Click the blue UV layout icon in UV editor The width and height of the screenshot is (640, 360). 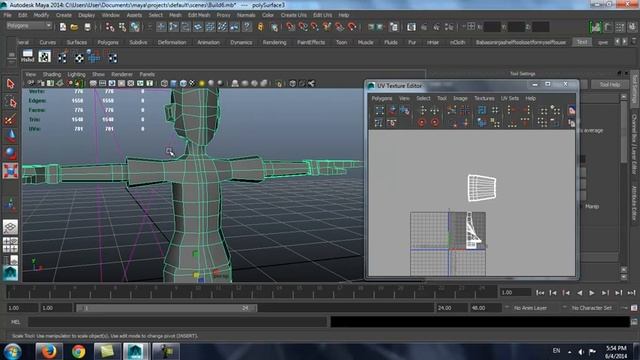point(482,110)
